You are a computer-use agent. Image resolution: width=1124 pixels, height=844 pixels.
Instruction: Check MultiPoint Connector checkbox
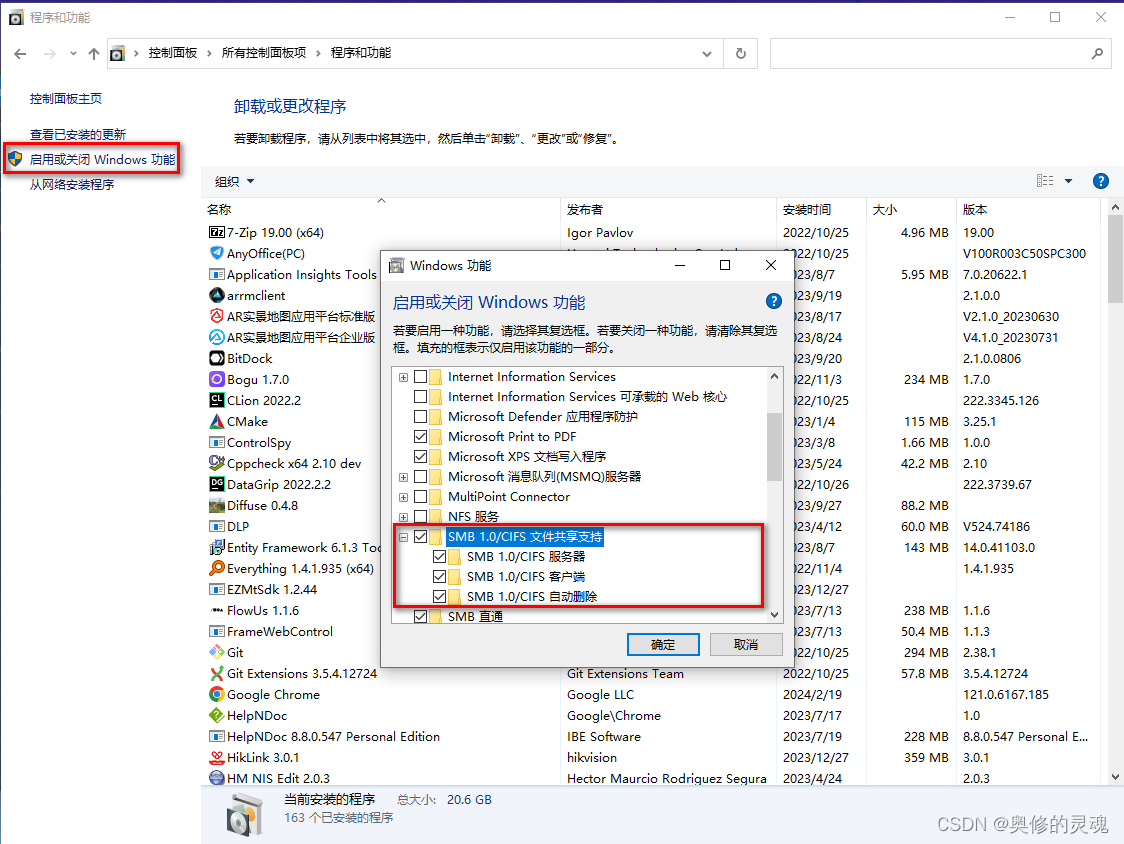click(x=421, y=496)
